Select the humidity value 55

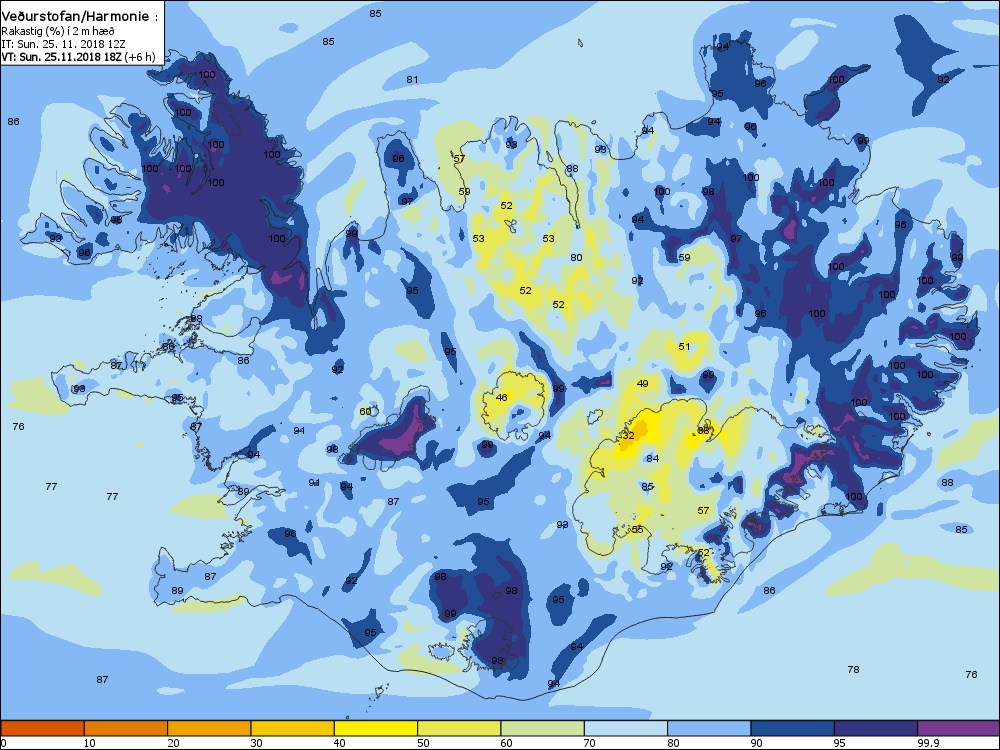click(638, 529)
